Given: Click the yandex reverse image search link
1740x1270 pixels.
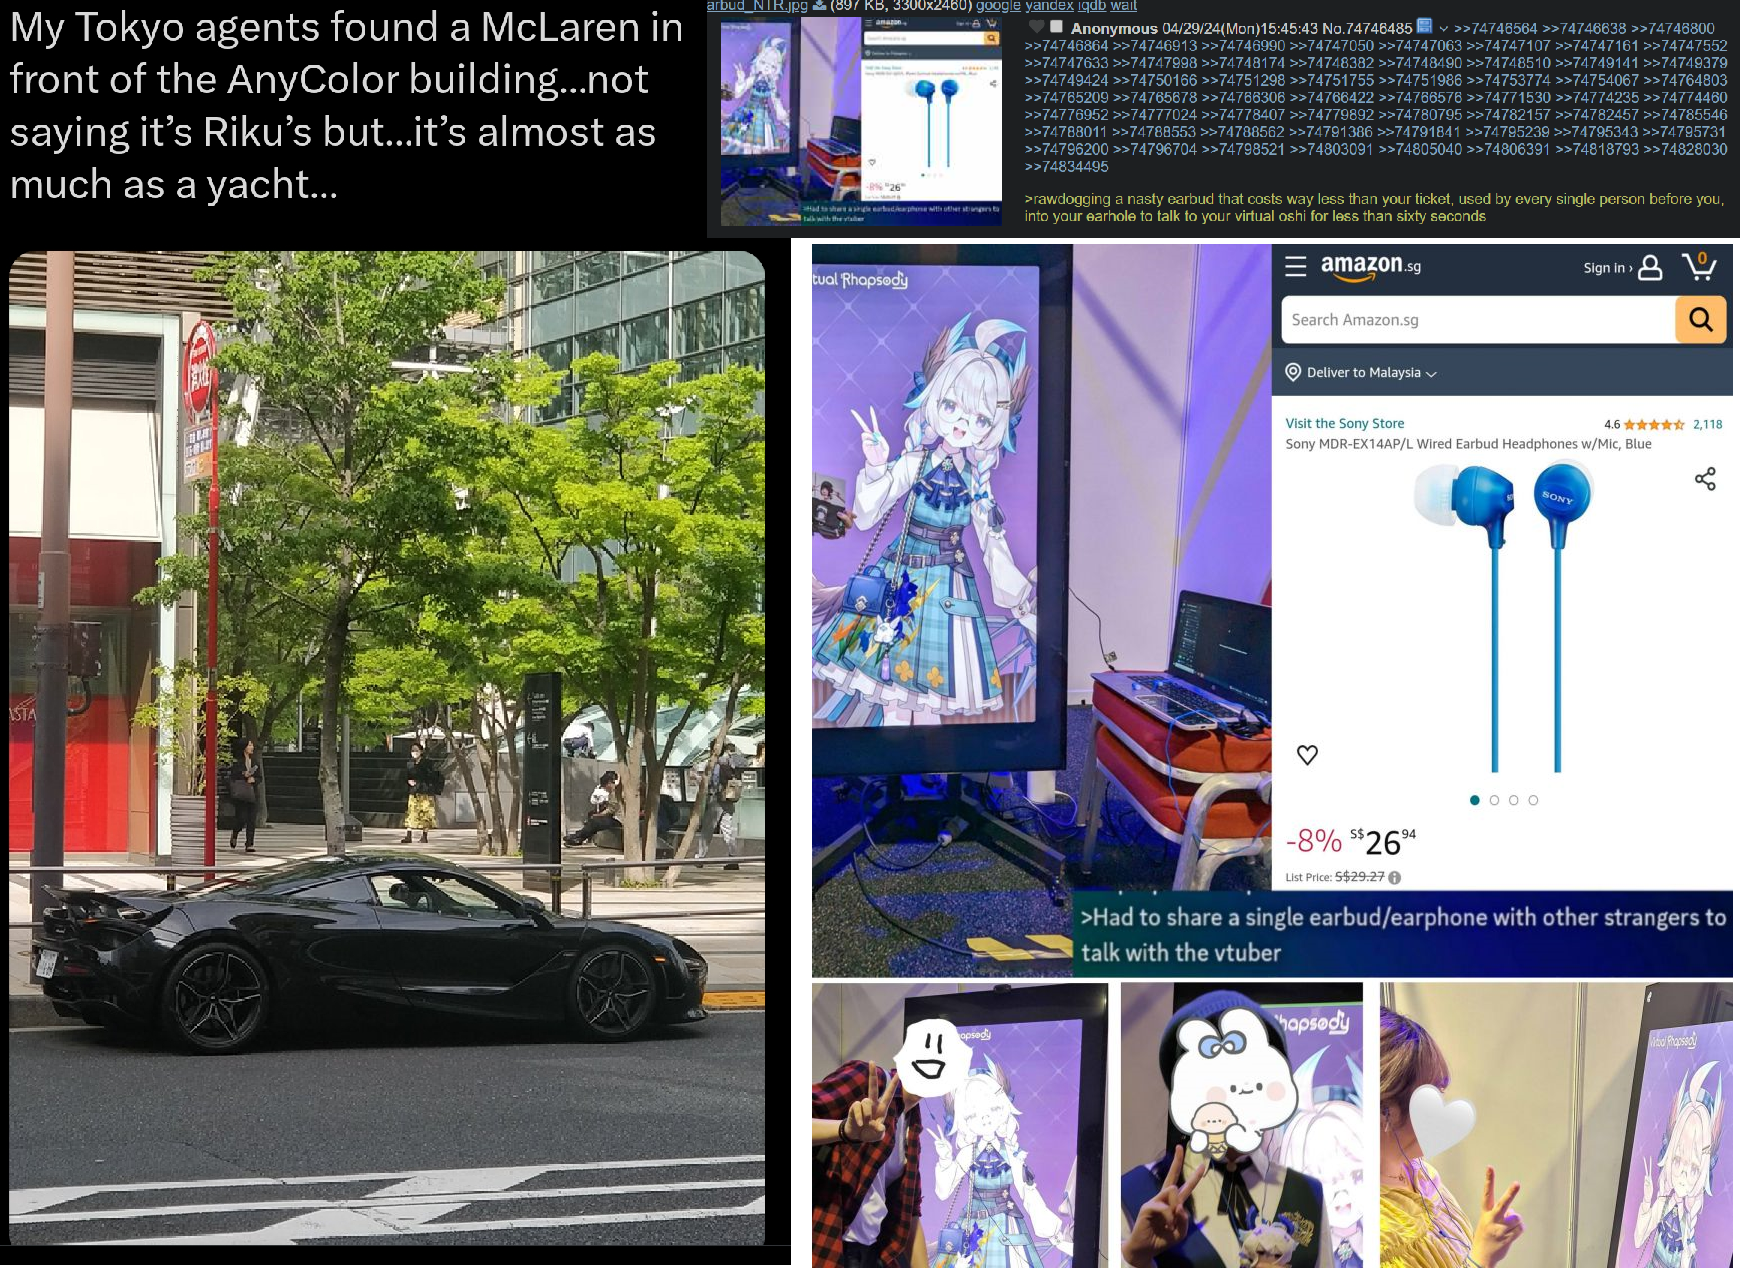Looking at the screenshot, I should click(1049, 6).
